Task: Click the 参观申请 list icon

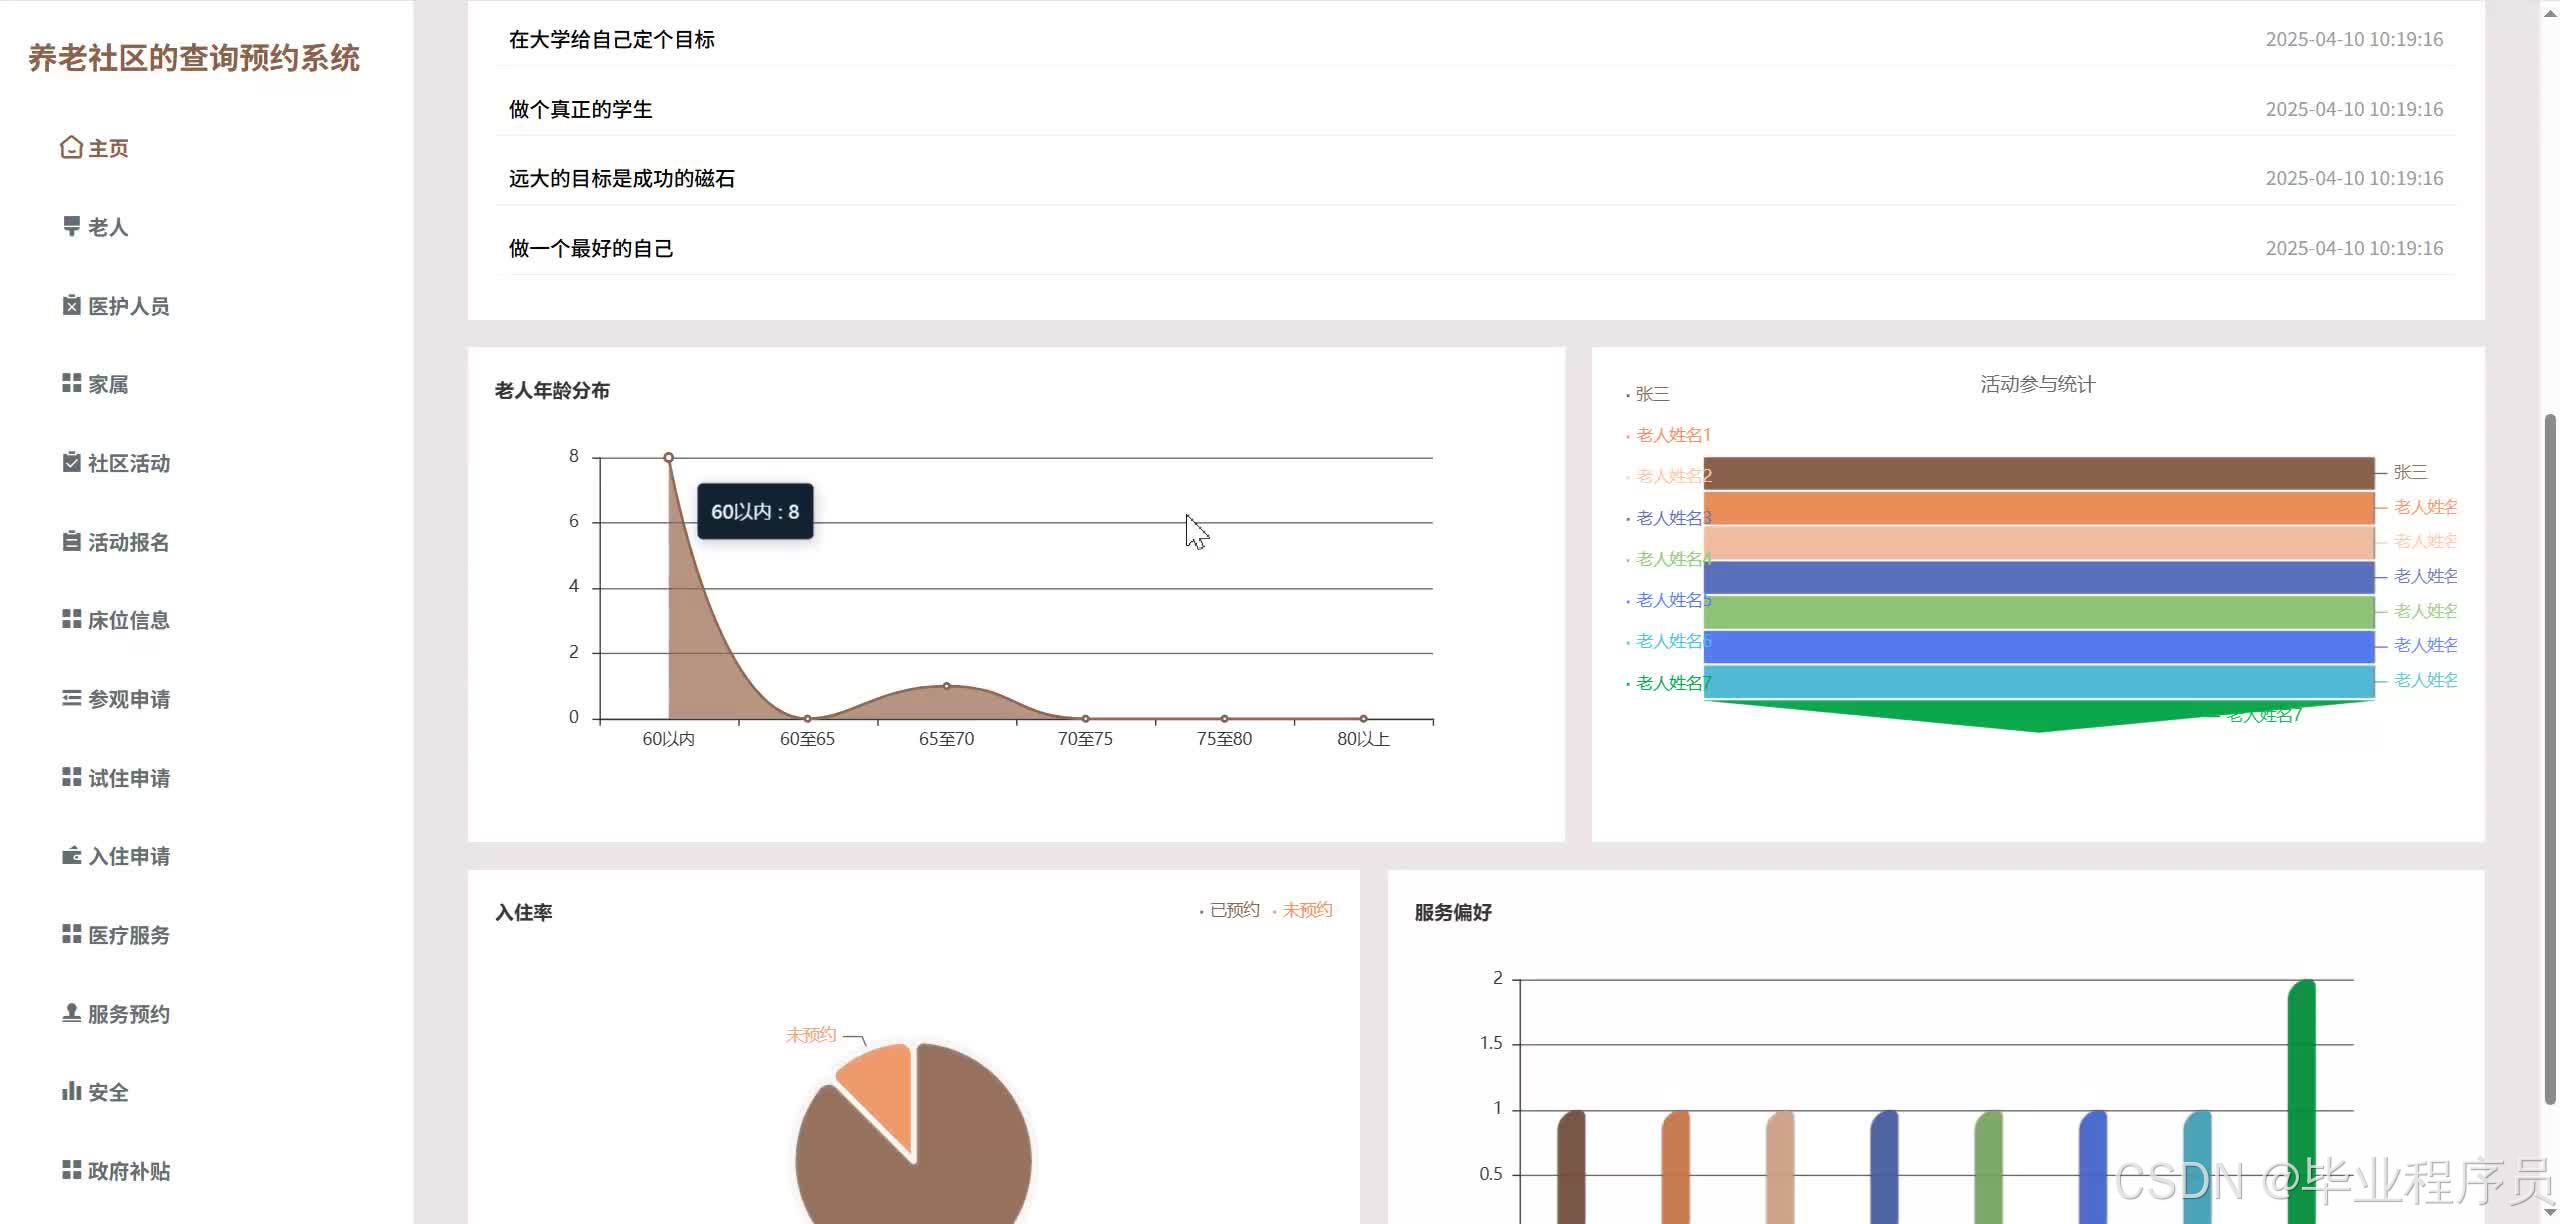Action: pos(71,698)
